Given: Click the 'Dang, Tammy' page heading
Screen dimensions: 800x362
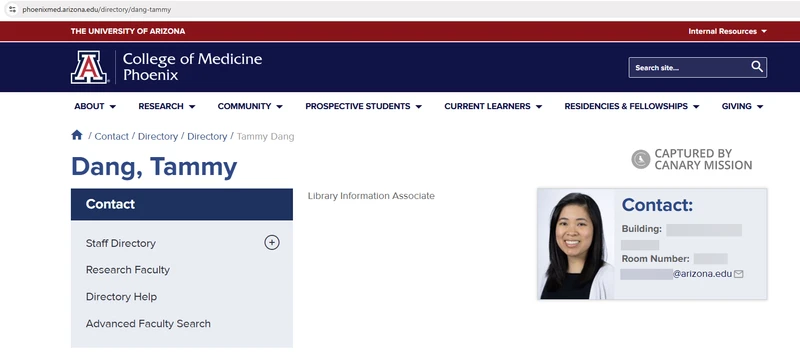Looking at the screenshot, I should 154,166.
